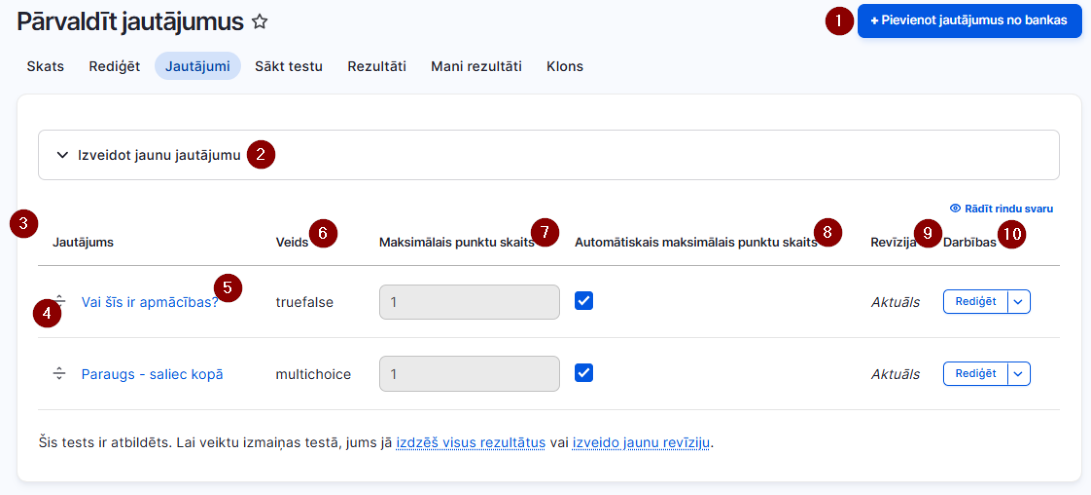Click Rediģēt button for 'Vai šīs ir apmācības?'
Viewport: 1091px width, 495px height.
click(x=975, y=301)
